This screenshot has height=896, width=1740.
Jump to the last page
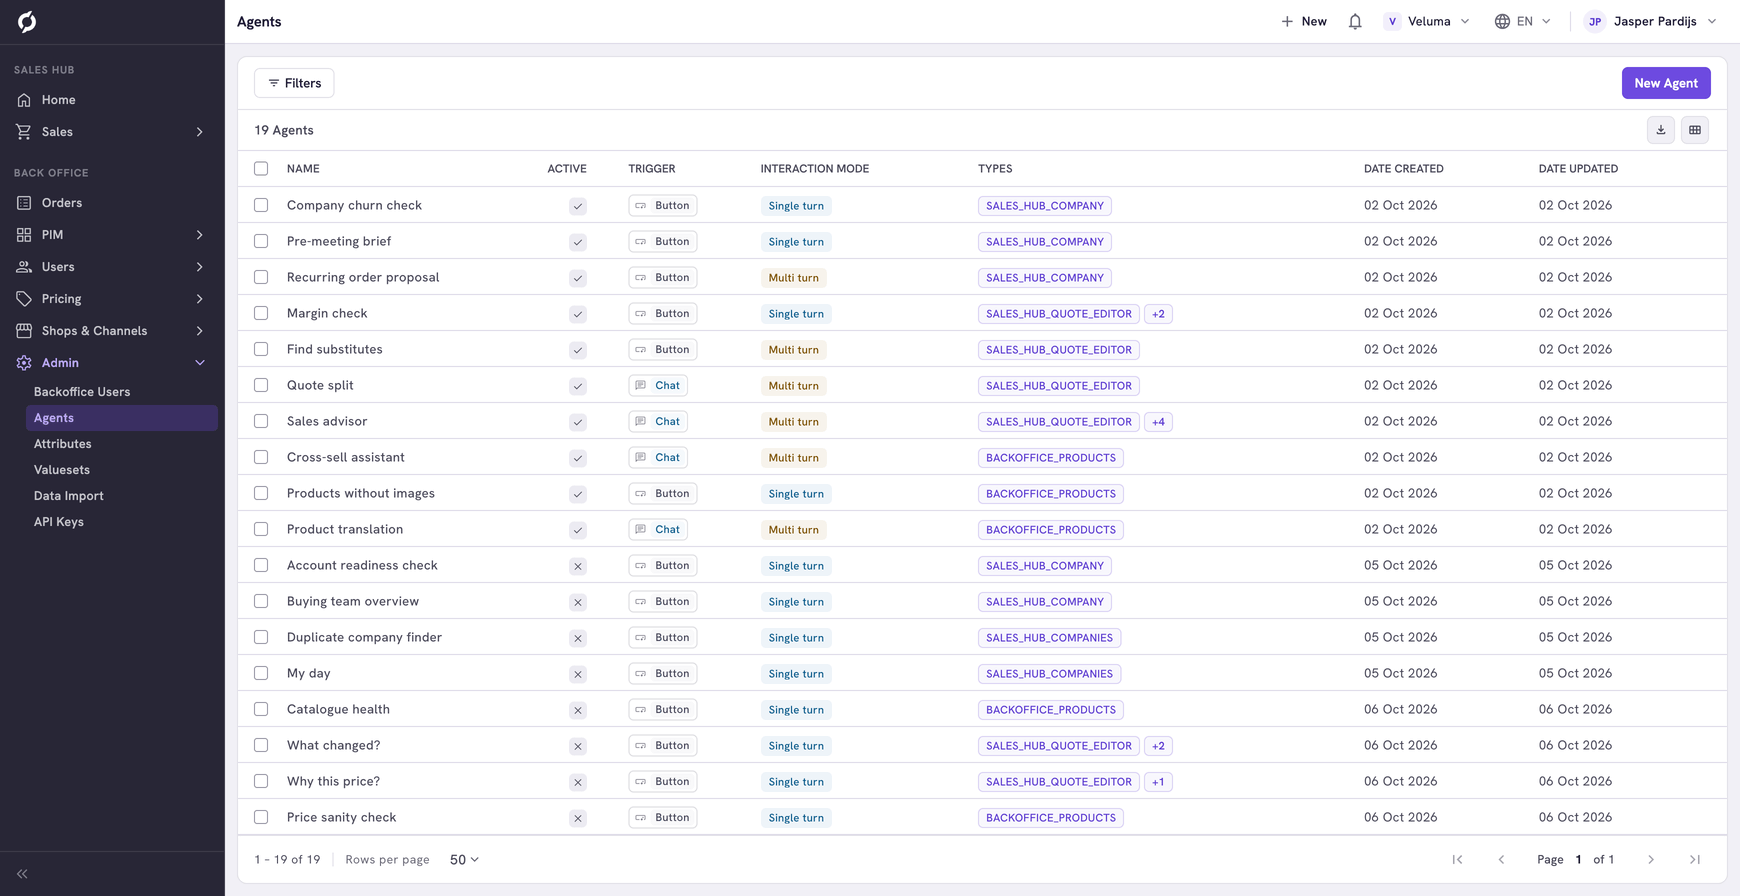tap(1695, 860)
